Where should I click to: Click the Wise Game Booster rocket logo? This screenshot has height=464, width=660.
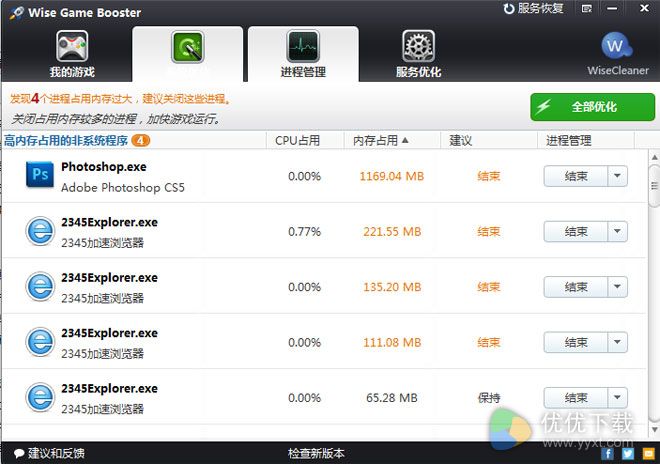click(x=17, y=13)
